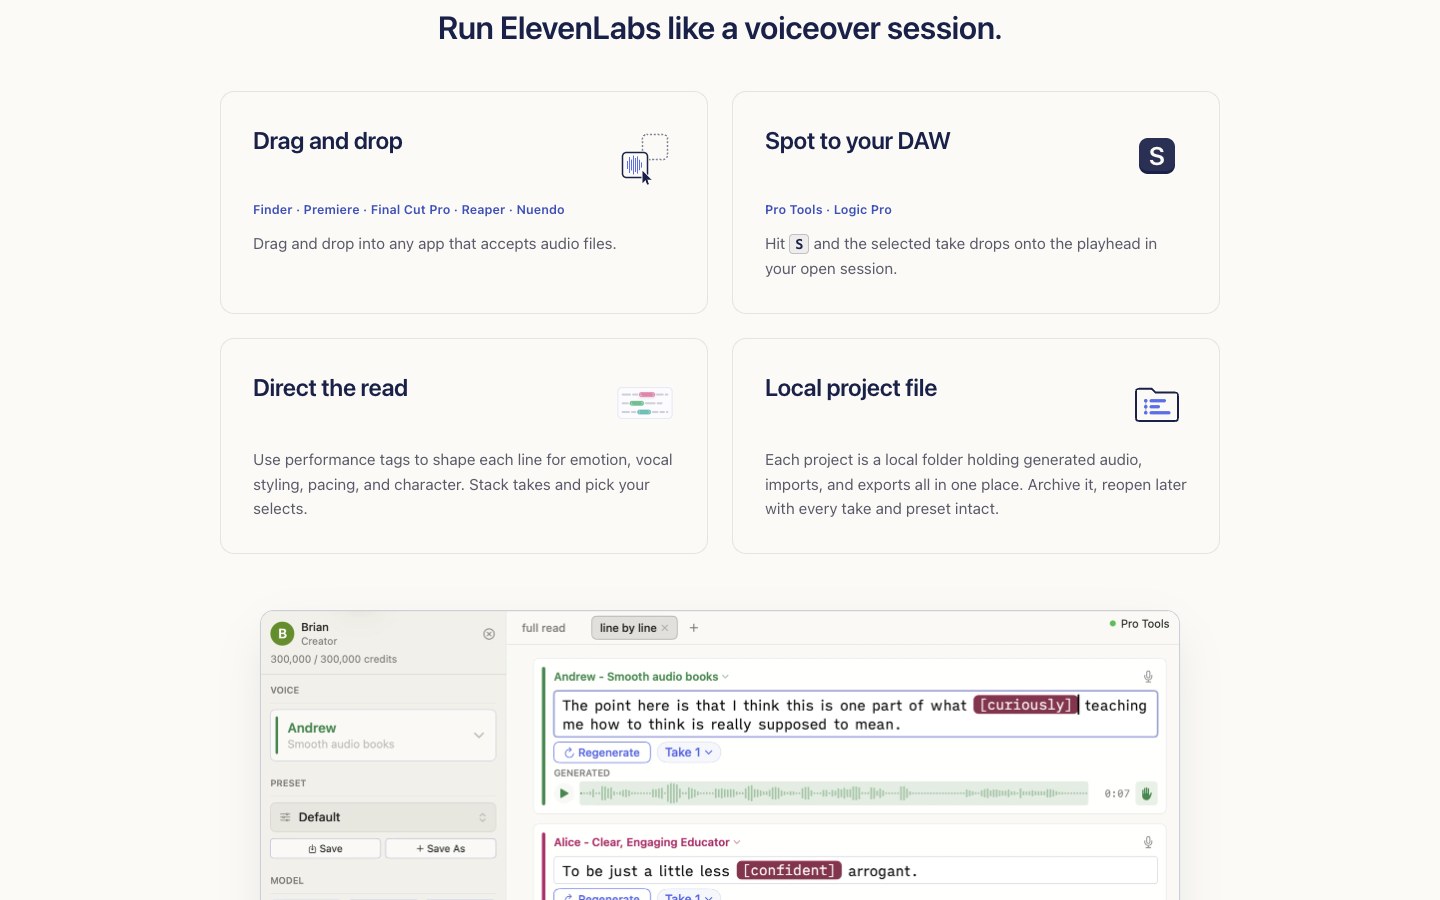Click the green hand icon beside 0:07

click(1147, 794)
